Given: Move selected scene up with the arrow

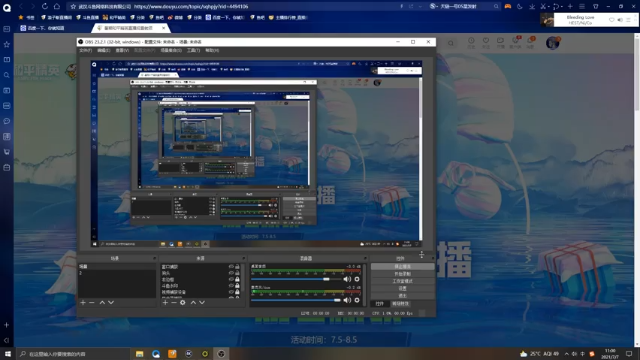Looking at the screenshot, I should 102,302.
